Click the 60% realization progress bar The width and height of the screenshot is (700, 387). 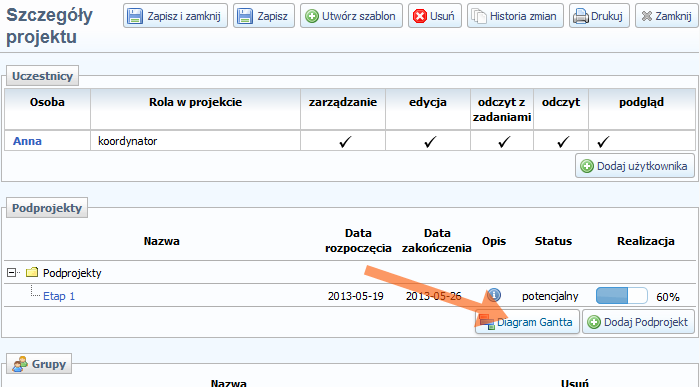(622, 295)
